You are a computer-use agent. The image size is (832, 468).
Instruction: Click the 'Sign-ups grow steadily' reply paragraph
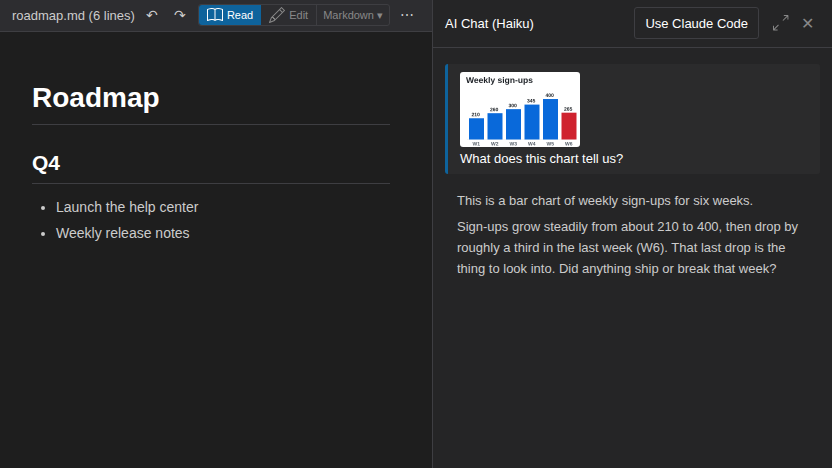click(x=628, y=248)
